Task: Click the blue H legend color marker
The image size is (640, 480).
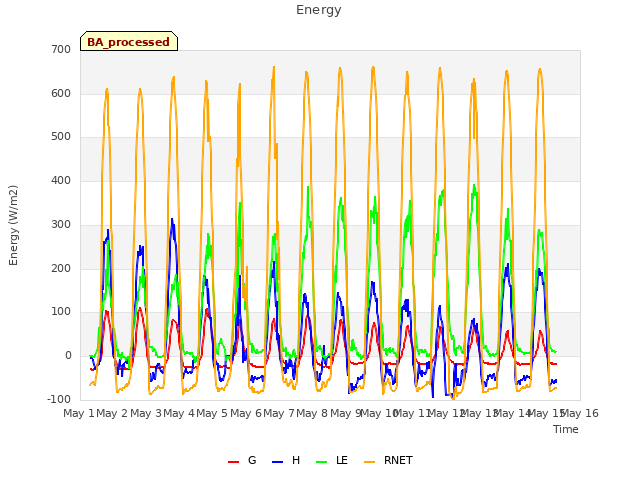Action: 278,462
